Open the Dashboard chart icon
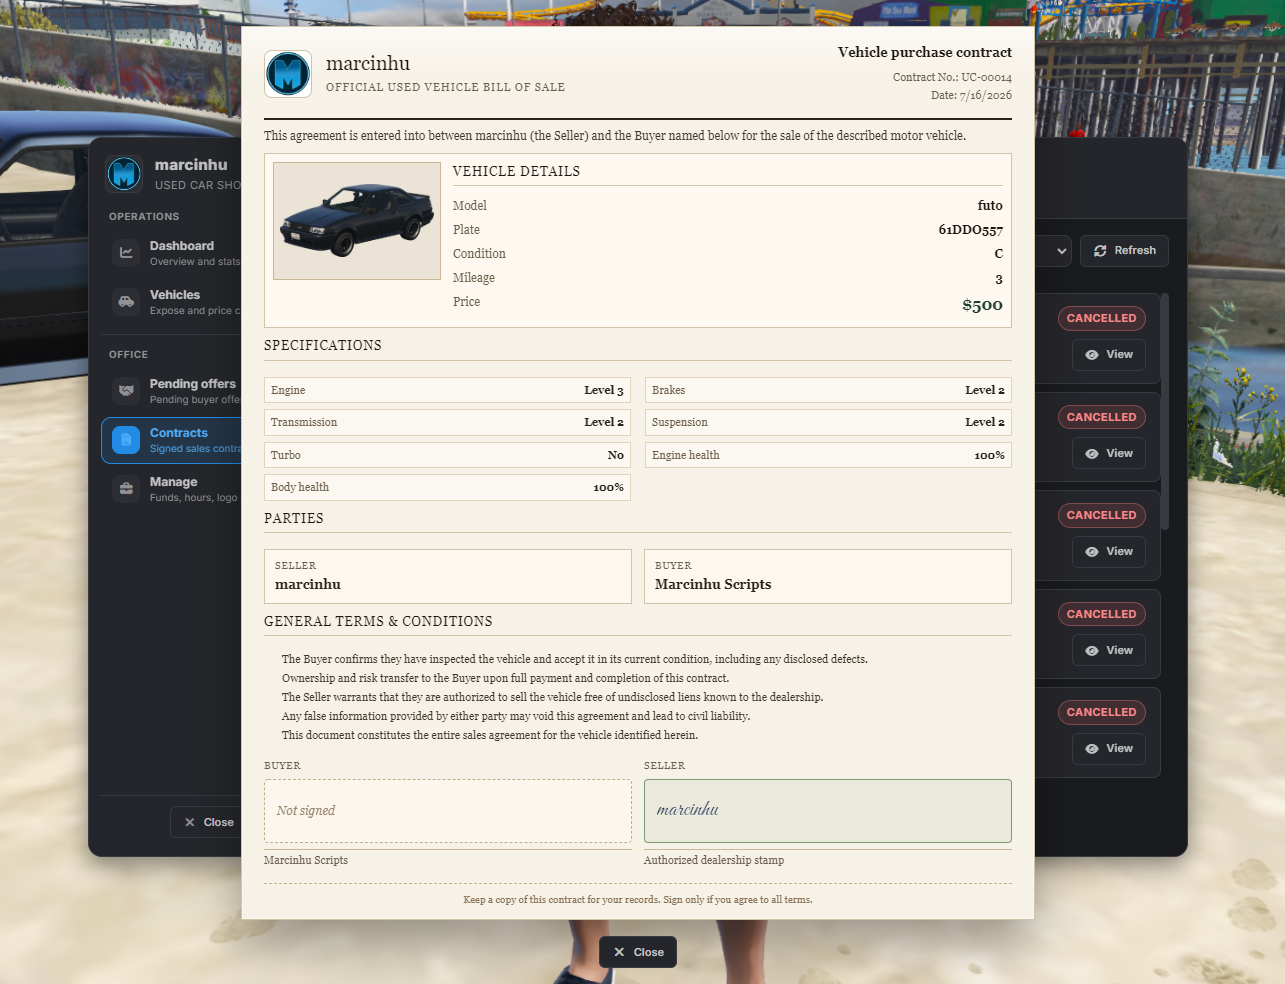 tap(126, 253)
